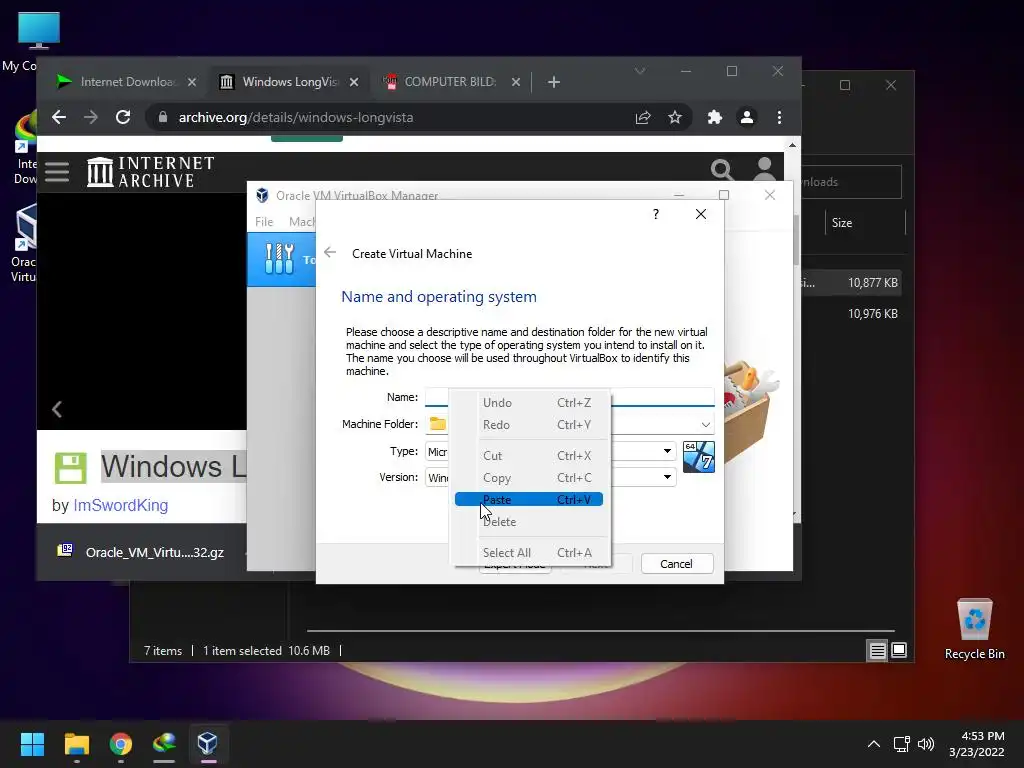Pick Delete in the context menu
The width and height of the screenshot is (1024, 768).
528,522
